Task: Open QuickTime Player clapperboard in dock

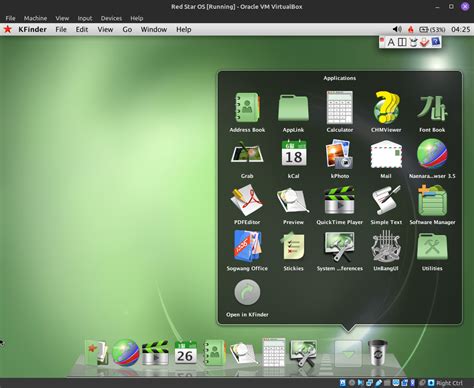Action: pyautogui.click(x=155, y=353)
